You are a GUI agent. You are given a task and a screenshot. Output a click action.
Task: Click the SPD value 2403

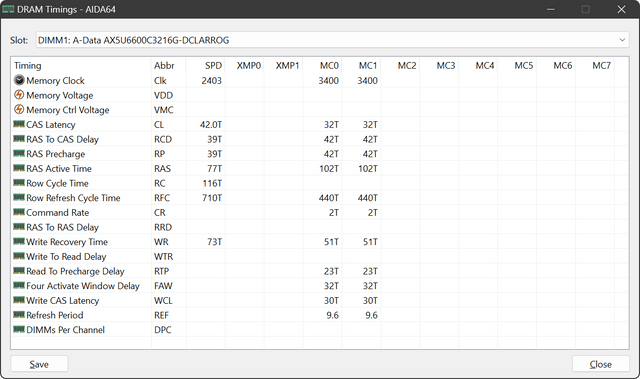(x=211, y=81)
